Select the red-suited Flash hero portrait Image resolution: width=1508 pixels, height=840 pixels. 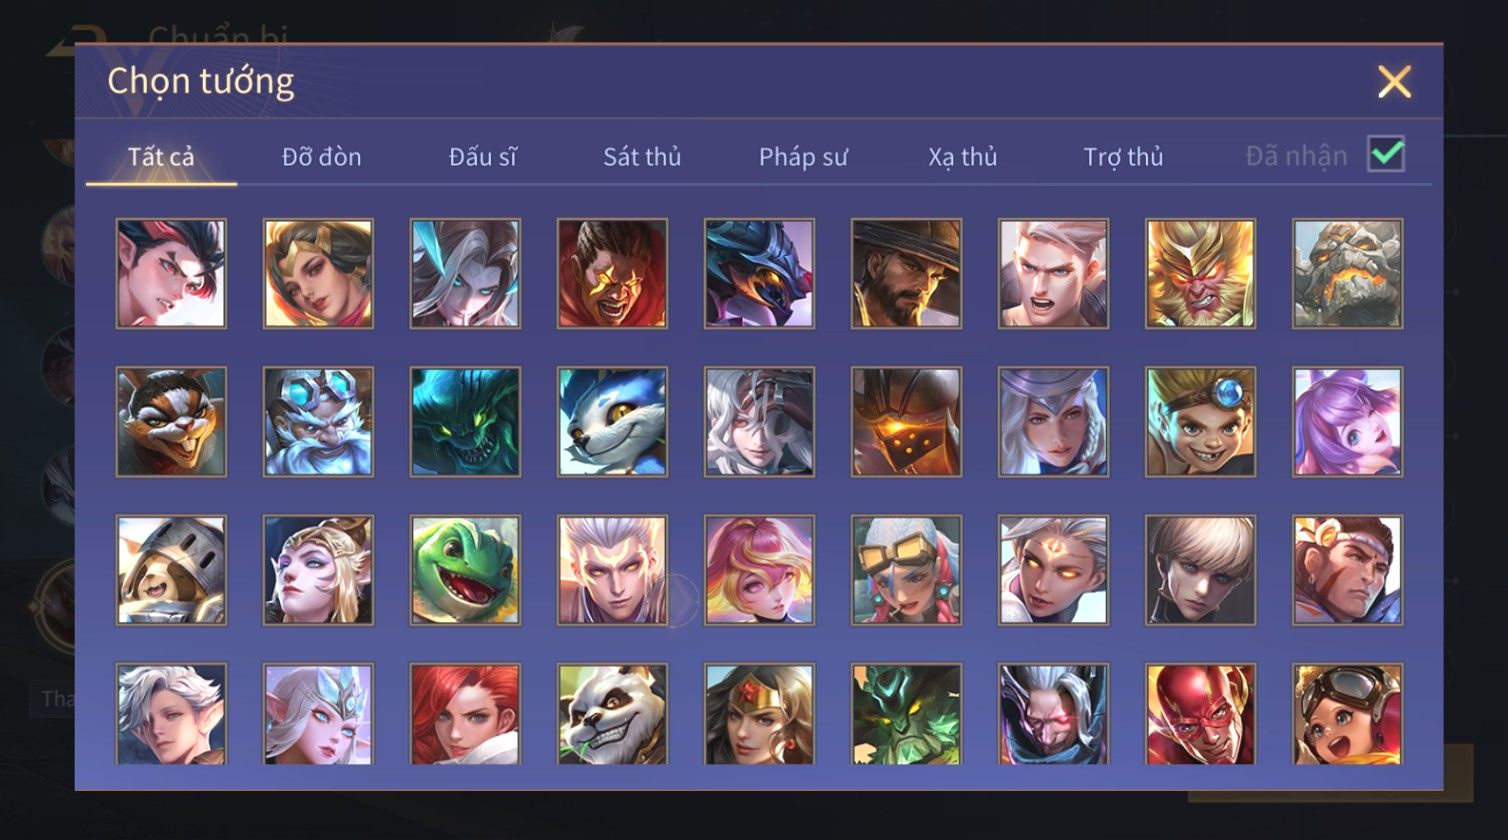coord(1200,714)
